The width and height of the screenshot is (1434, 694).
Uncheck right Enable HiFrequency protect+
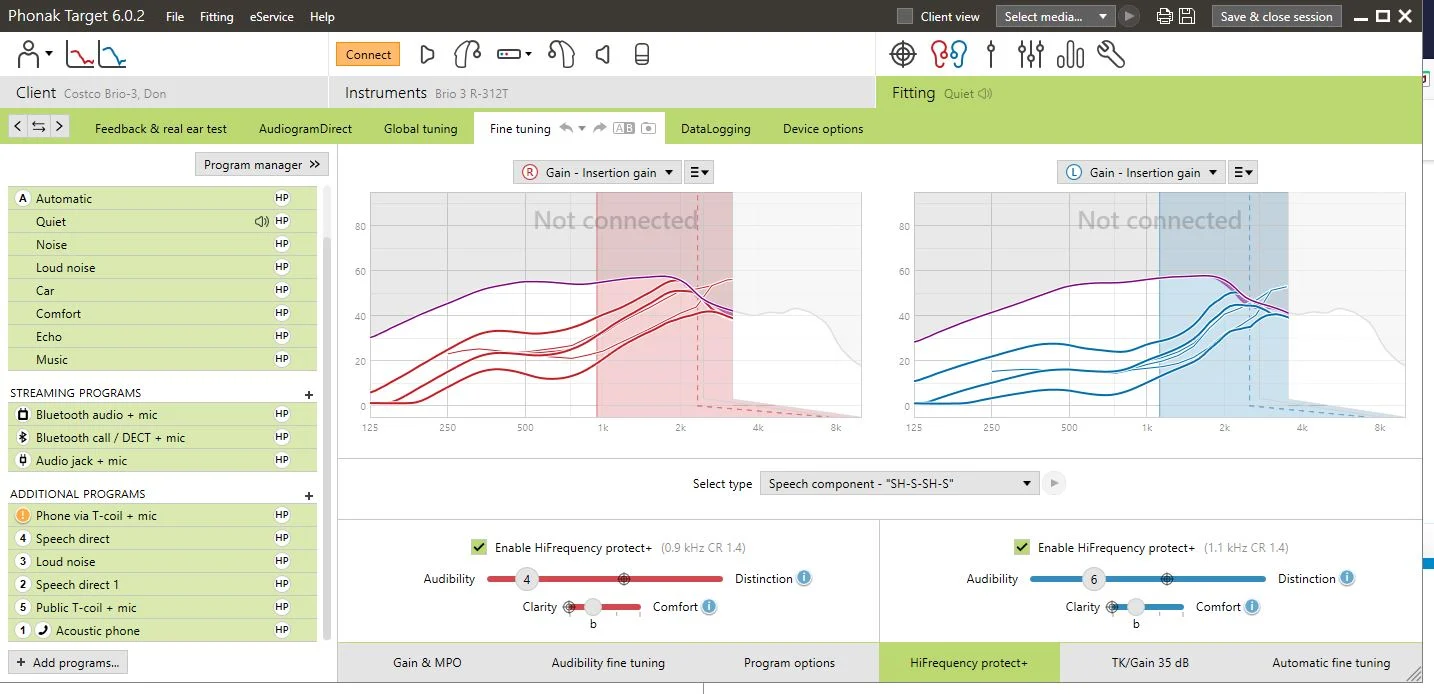pyautogui.click(x=479, y=547)
